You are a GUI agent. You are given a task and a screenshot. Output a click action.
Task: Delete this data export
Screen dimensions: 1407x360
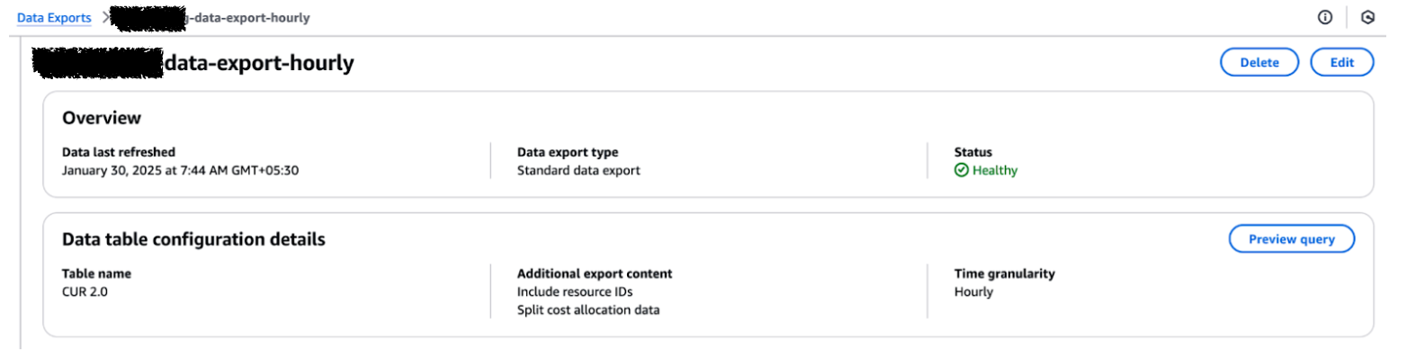pyautogui.click(x=1259, y=62)
